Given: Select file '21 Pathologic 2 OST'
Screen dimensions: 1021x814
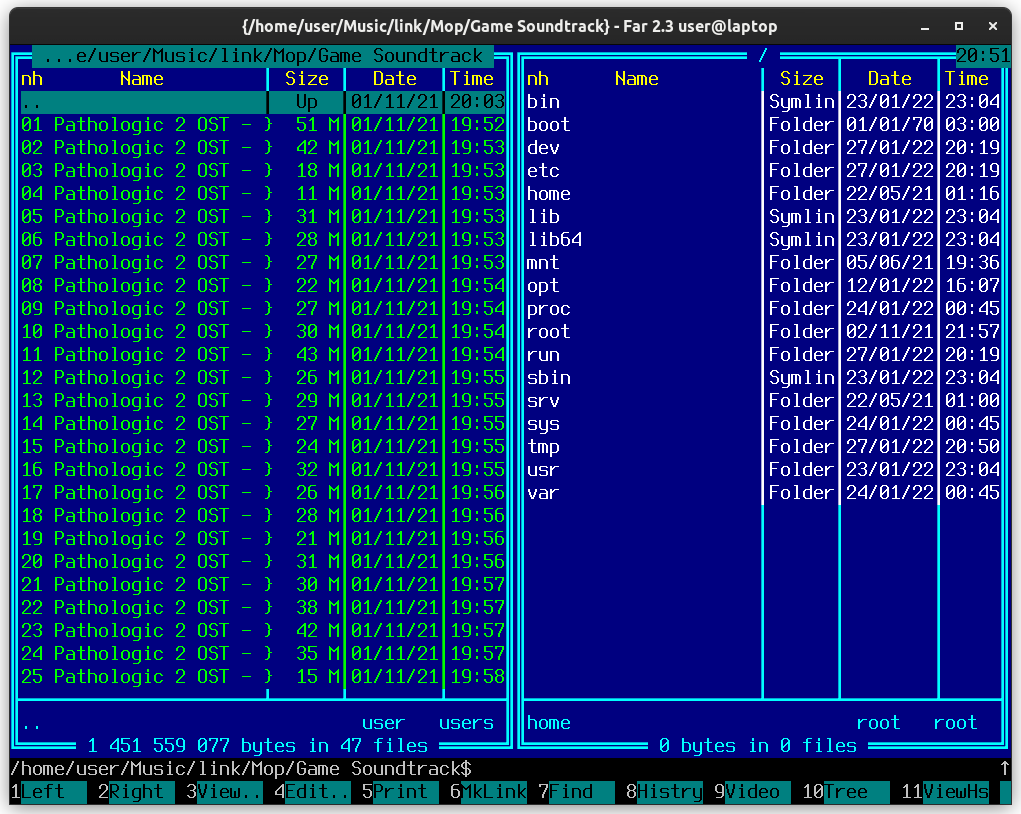Looking at the screenshot, I should click(263, 585).
